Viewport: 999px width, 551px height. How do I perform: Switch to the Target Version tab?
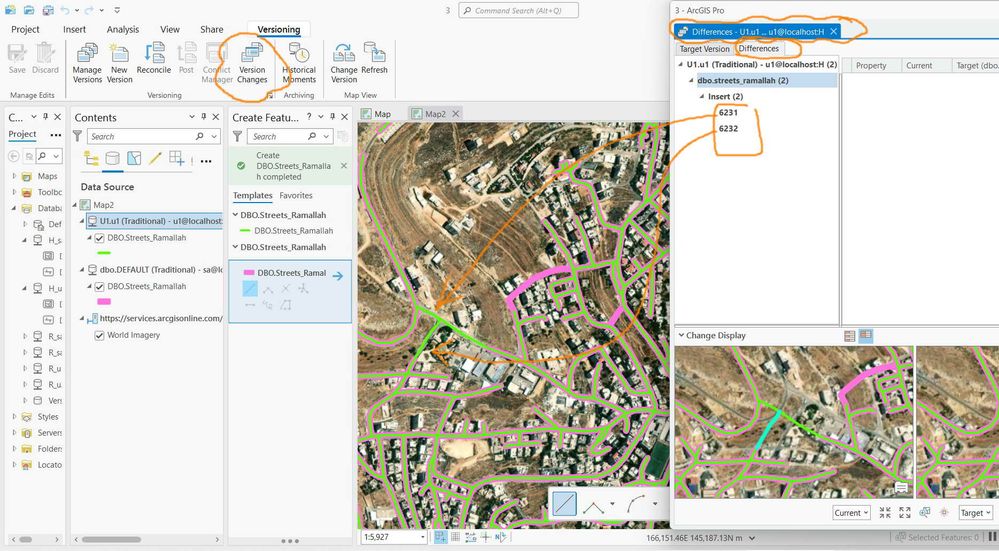pyautogui.click(x=704, y=49)
